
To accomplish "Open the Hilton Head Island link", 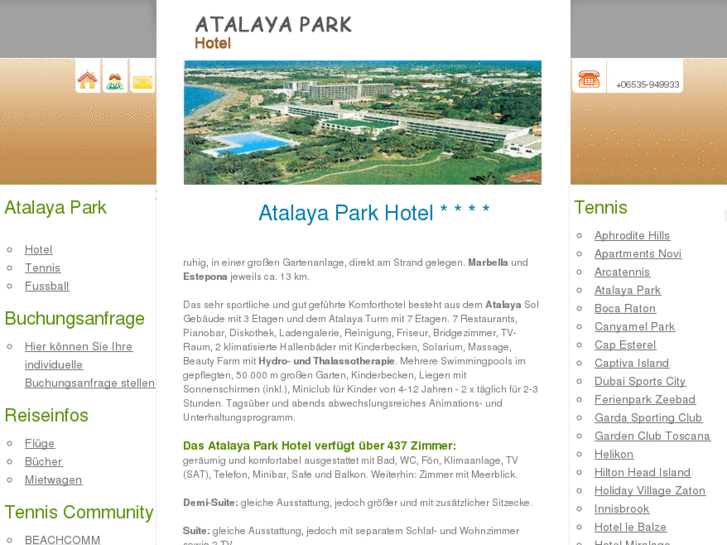I will click(643, 472).
